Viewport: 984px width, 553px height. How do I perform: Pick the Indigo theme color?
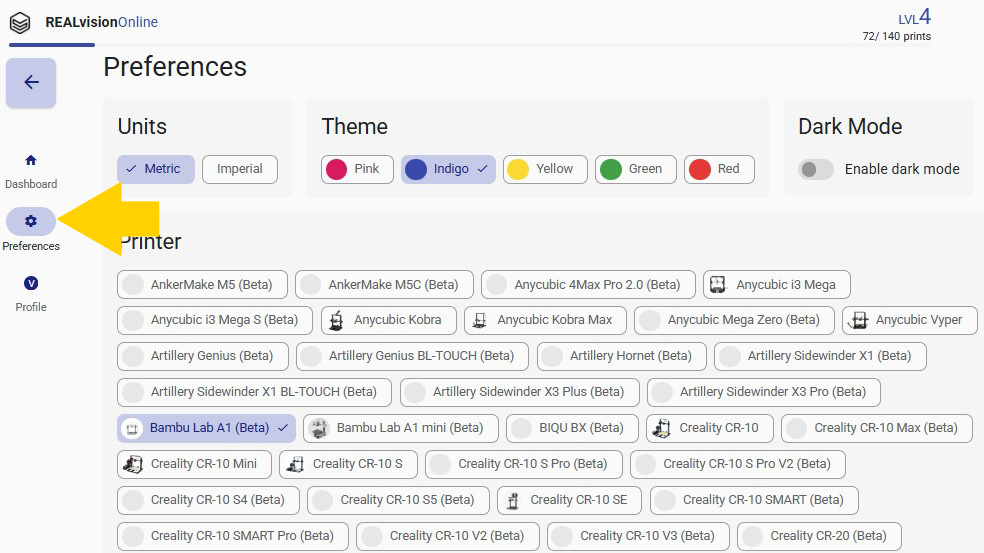[x=449, y=169]
